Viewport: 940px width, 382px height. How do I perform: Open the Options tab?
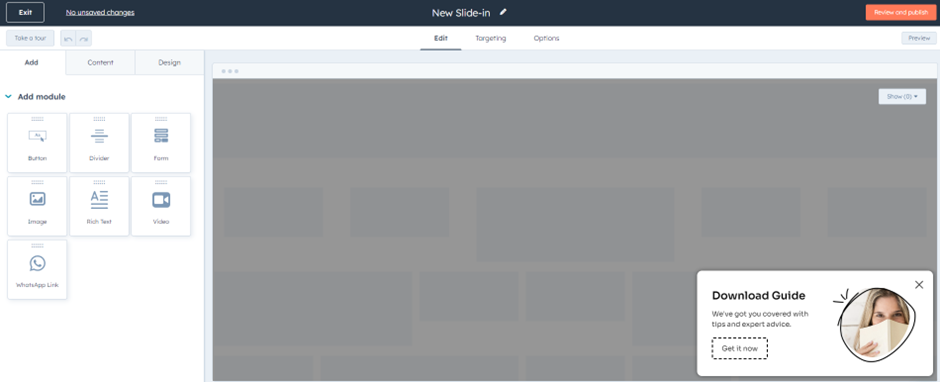pyautogui.click(x=547, y=38)
